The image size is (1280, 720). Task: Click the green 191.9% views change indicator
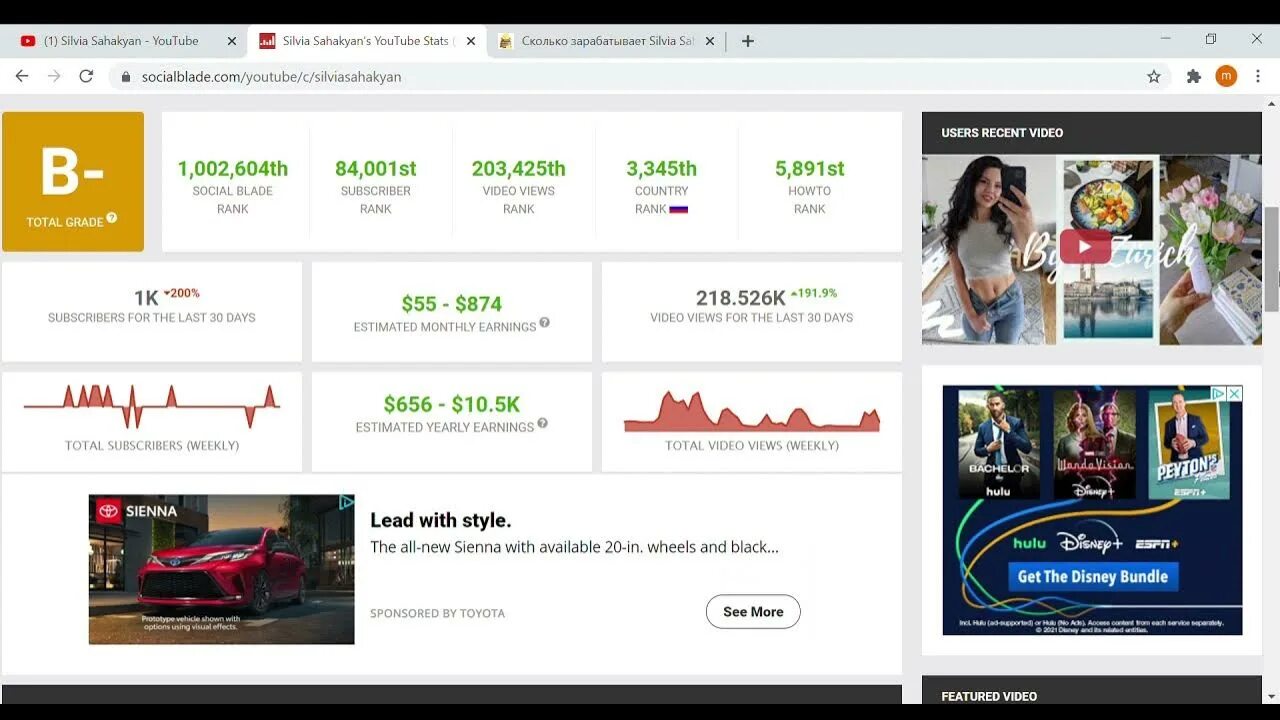pos(814,293)
